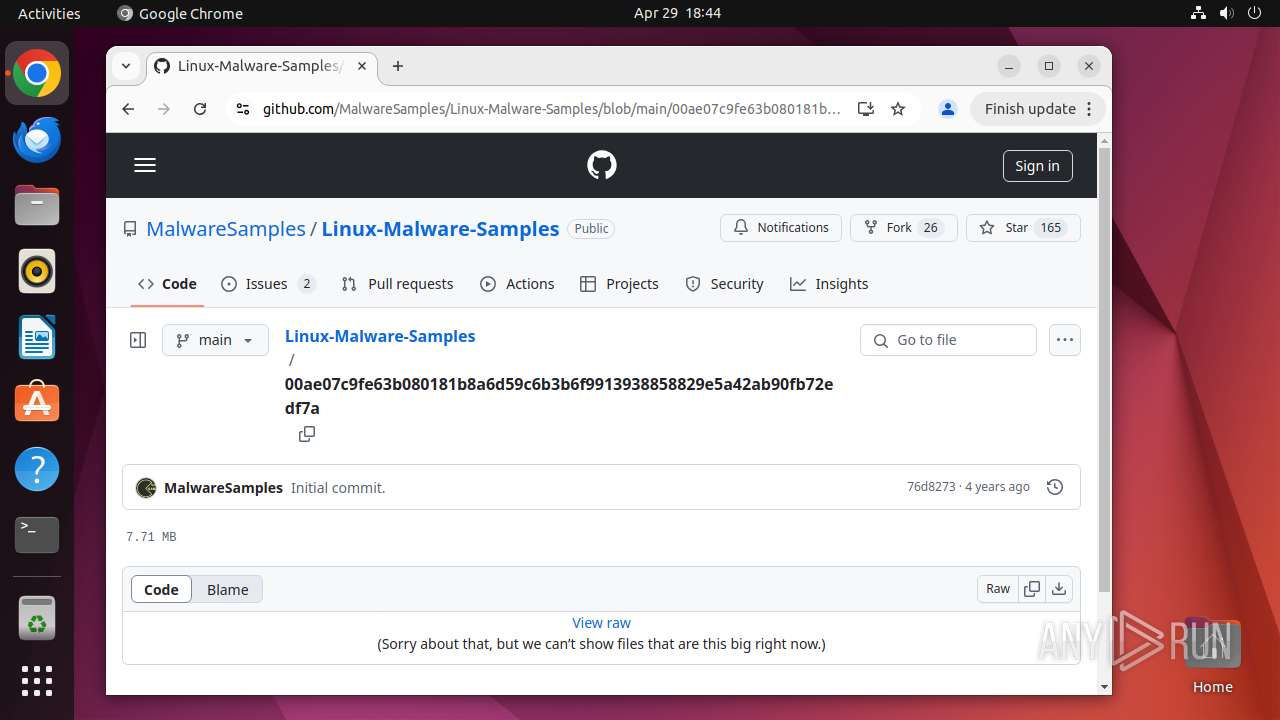Open Chrome profile avatar menu
The width and height of the screenshot is (1280, 720).
[948, 109]
